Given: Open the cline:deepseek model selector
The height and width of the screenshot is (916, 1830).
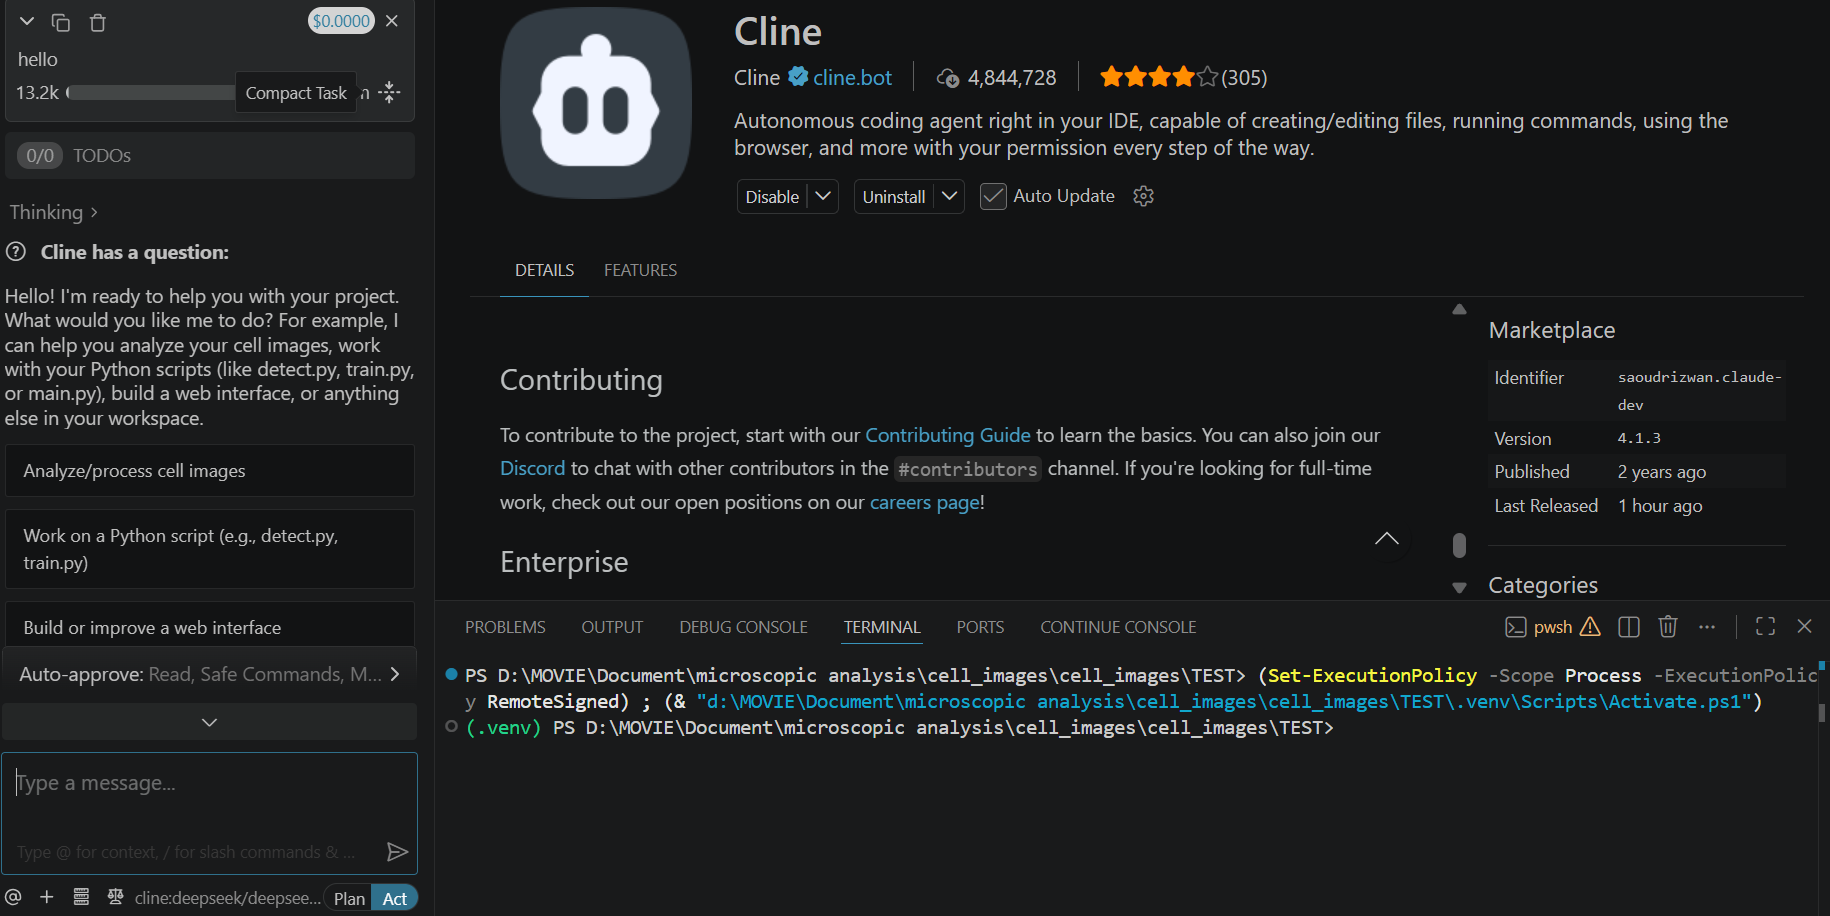Looking at the screenshot, I should (x=228, y=898).
